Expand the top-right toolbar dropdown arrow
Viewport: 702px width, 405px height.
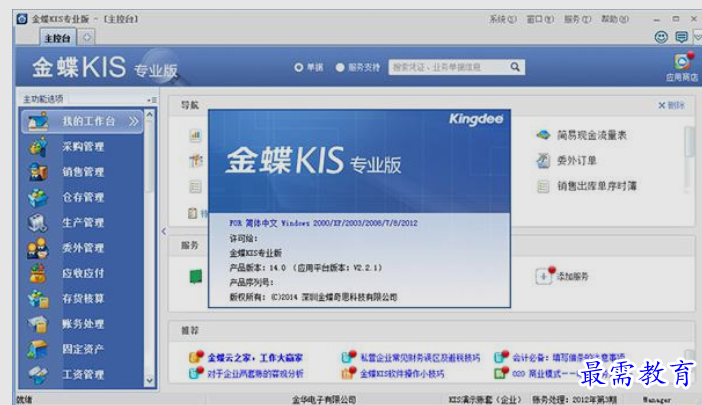698,37
